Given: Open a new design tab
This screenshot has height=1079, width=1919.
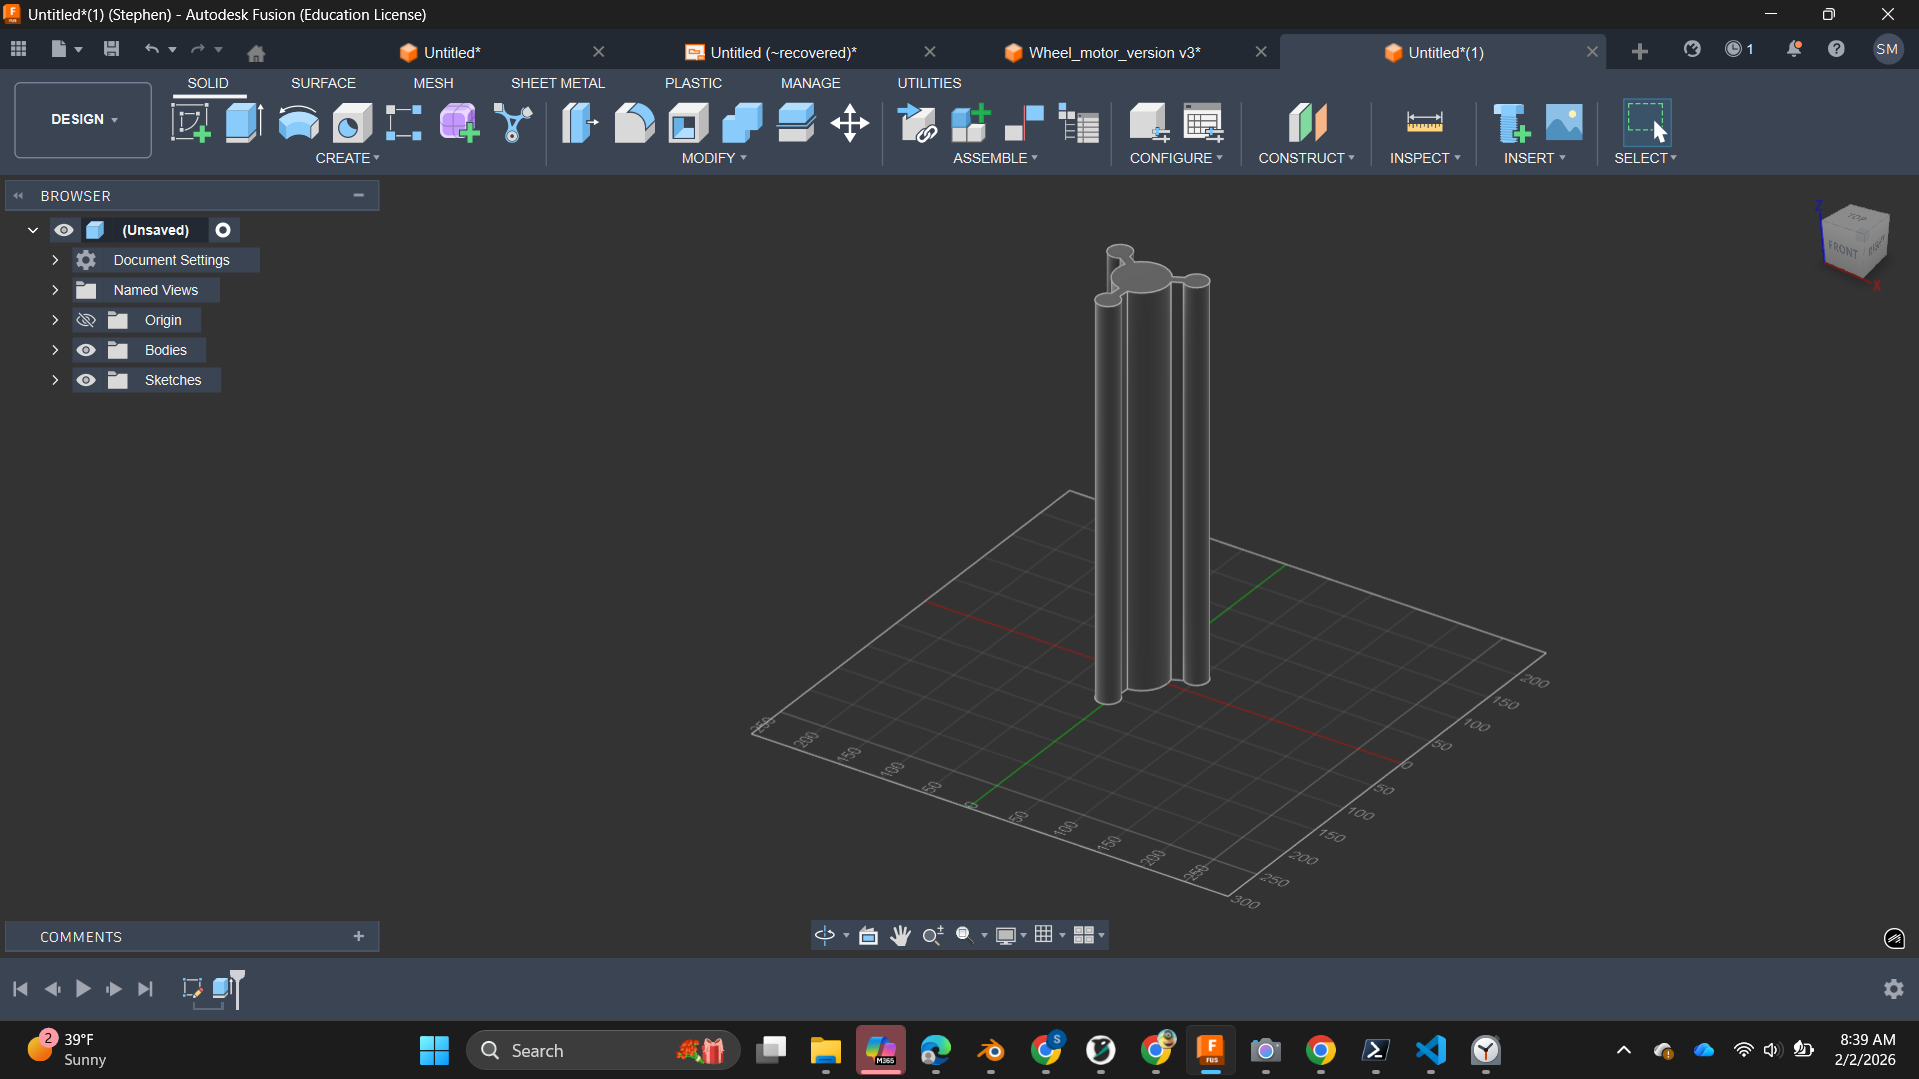Looking at the screenshot, I should [1640, 52].
